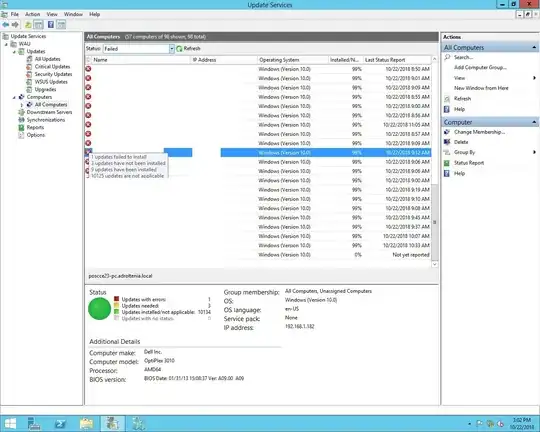Open the View menu in menu bar
The height and width of the screenshot is (432, 540).
(x=52, y=14)
